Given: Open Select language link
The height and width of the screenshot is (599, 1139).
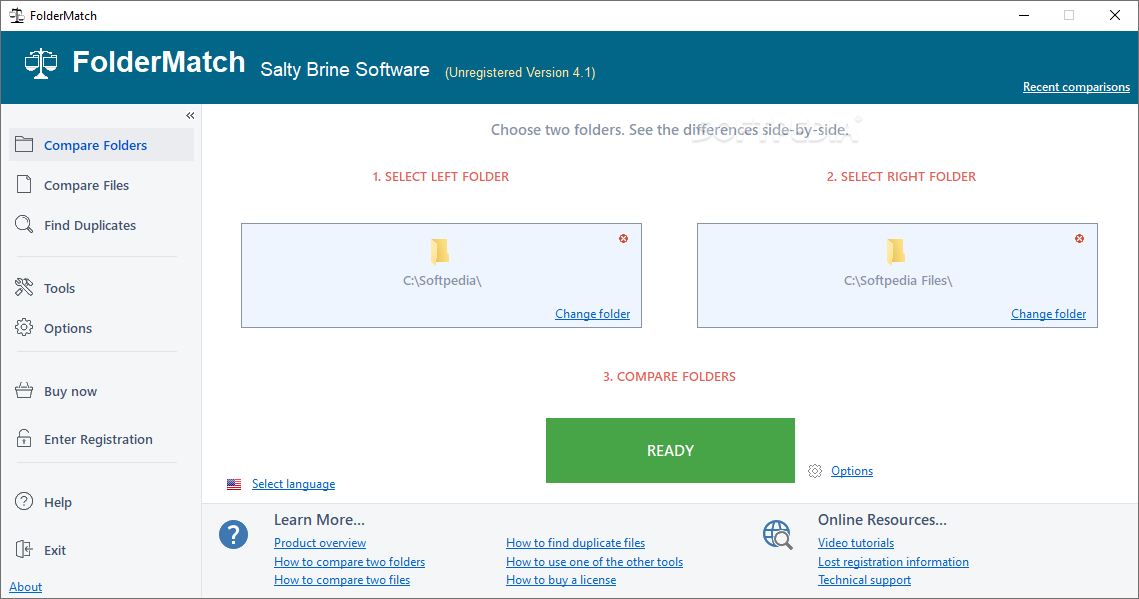Looking at the screenshot, I should tap(293, 484).
